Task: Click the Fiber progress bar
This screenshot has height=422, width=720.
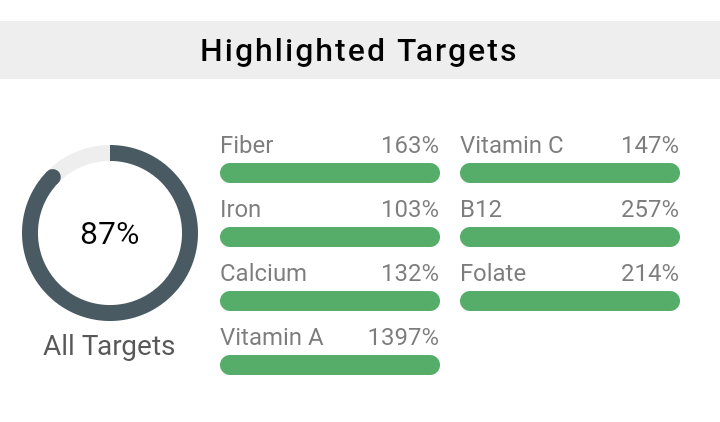Action: [329, 173]
